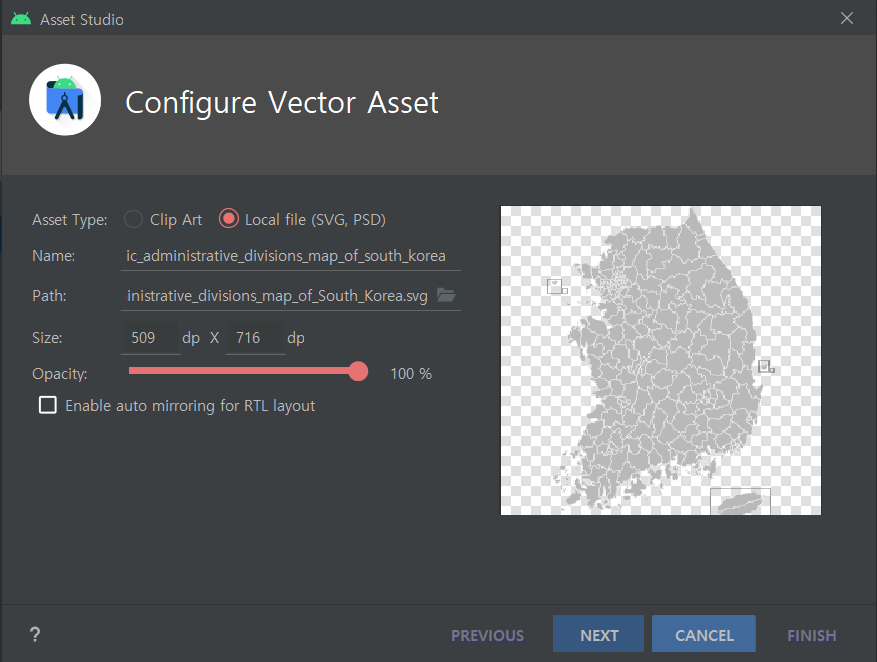
Task: Select the Clip Art asset type
Action: [x=133, y=219]
